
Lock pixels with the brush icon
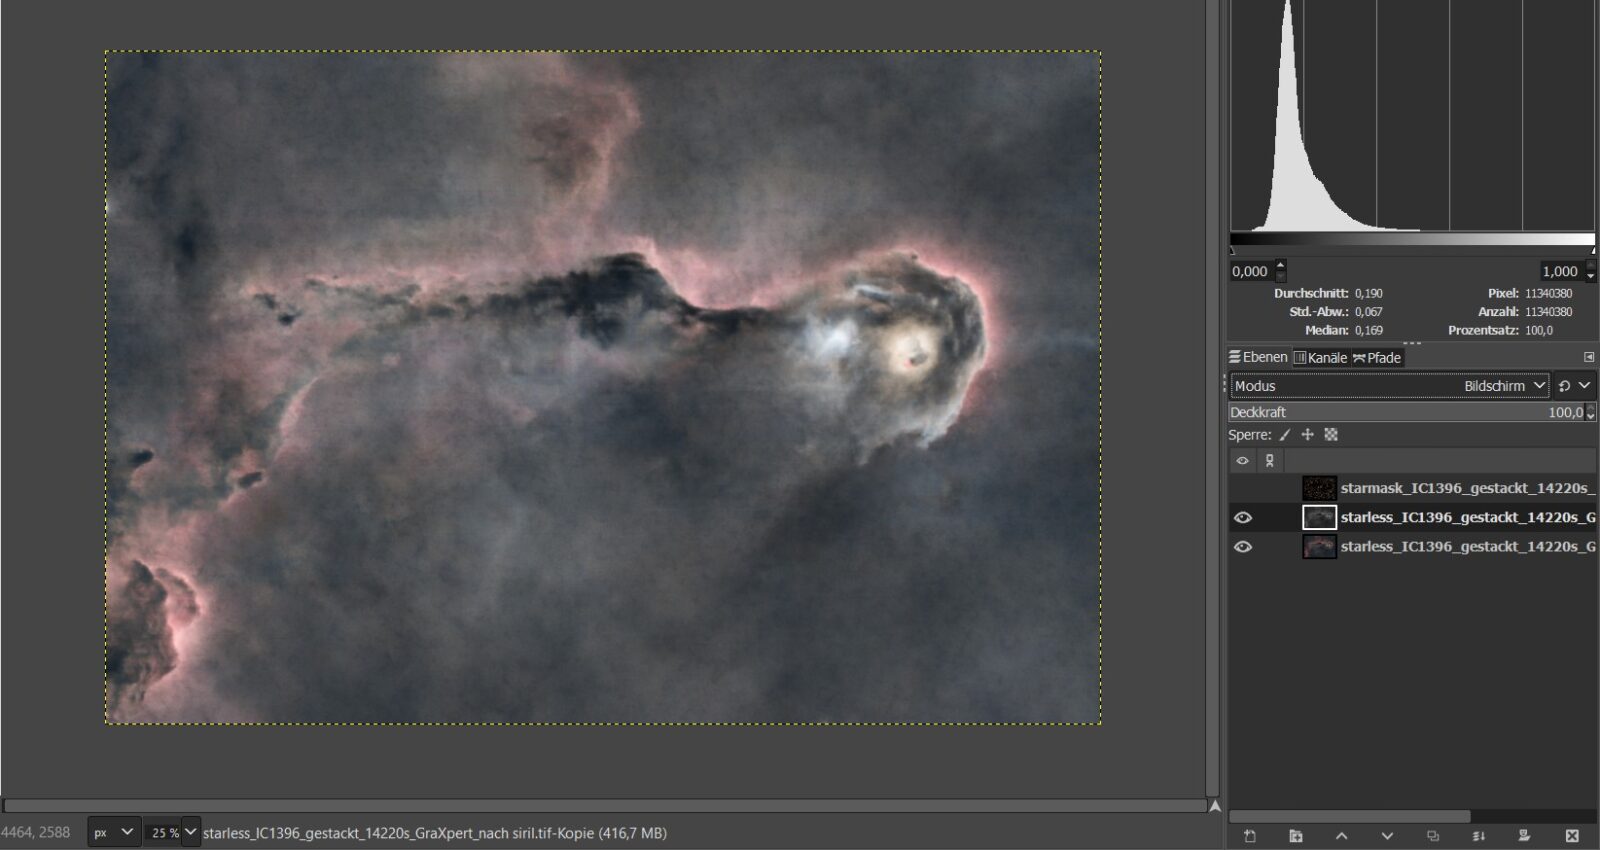click(1285, 435)
